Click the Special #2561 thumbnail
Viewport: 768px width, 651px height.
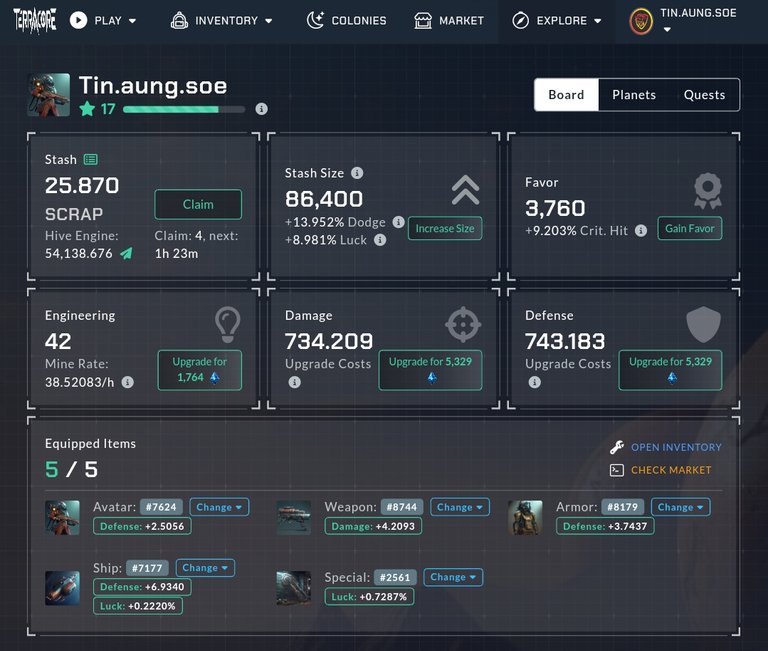[293, 588]
